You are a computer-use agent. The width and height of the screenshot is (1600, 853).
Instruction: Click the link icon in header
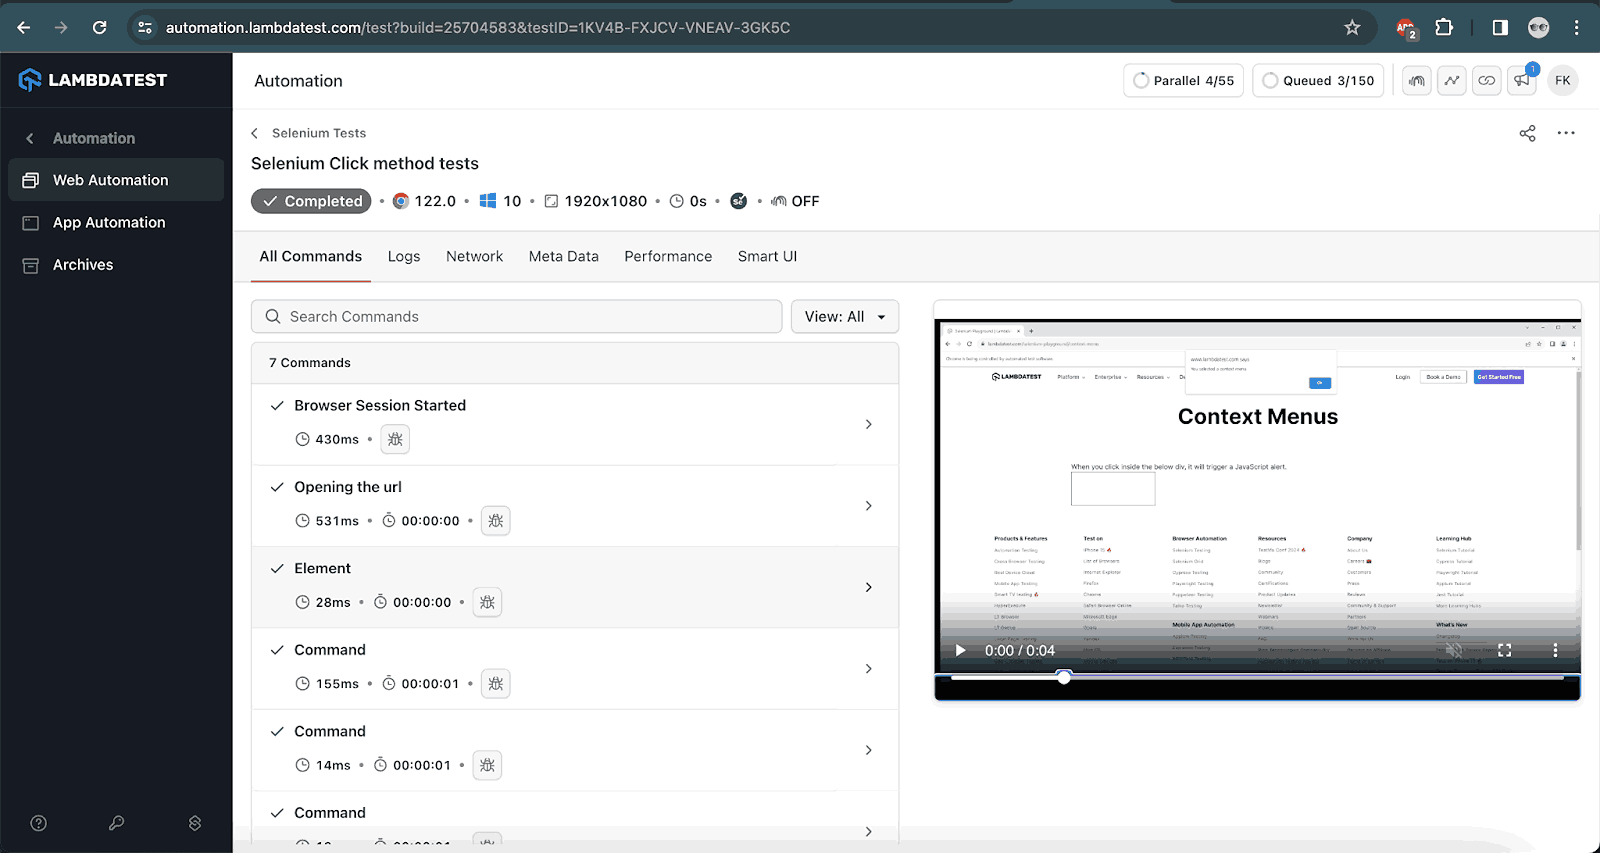1487,81
